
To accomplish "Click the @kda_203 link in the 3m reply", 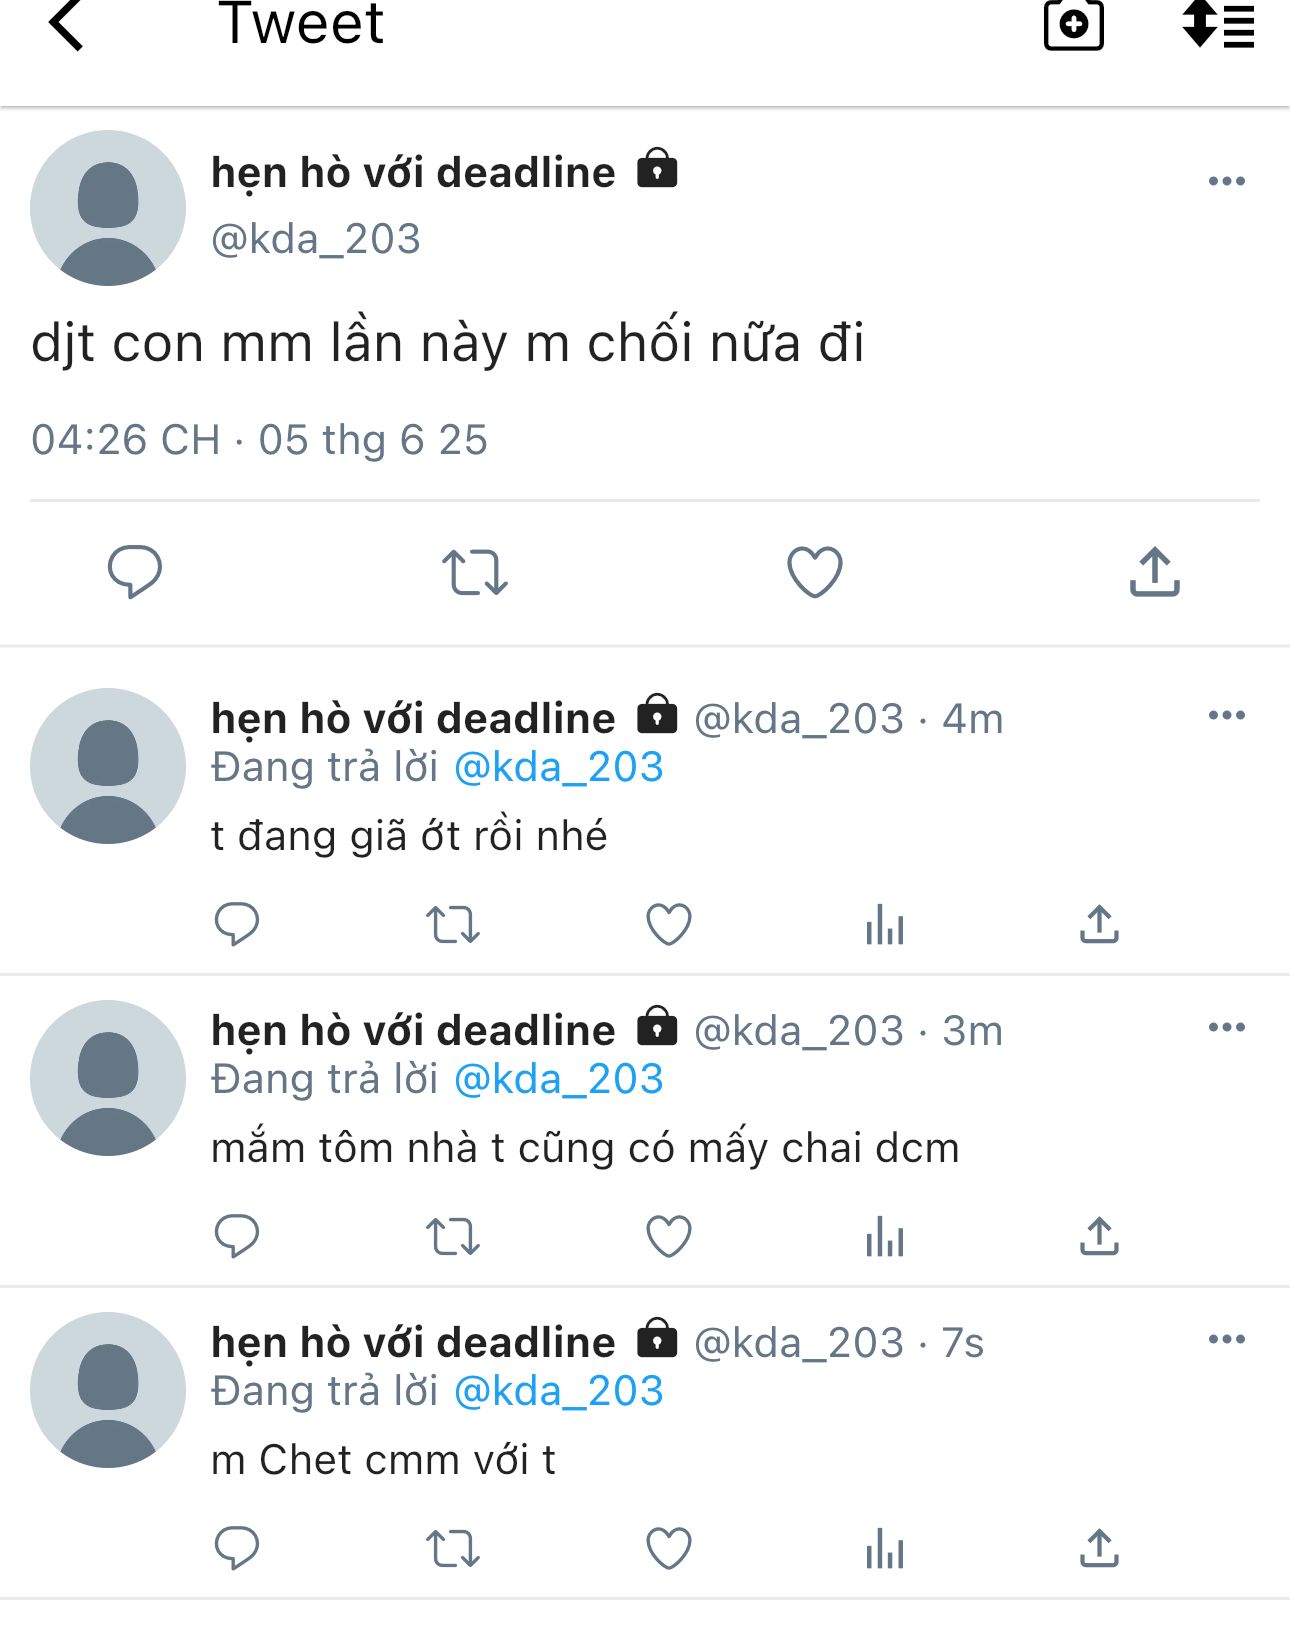I will [559, 1079].
